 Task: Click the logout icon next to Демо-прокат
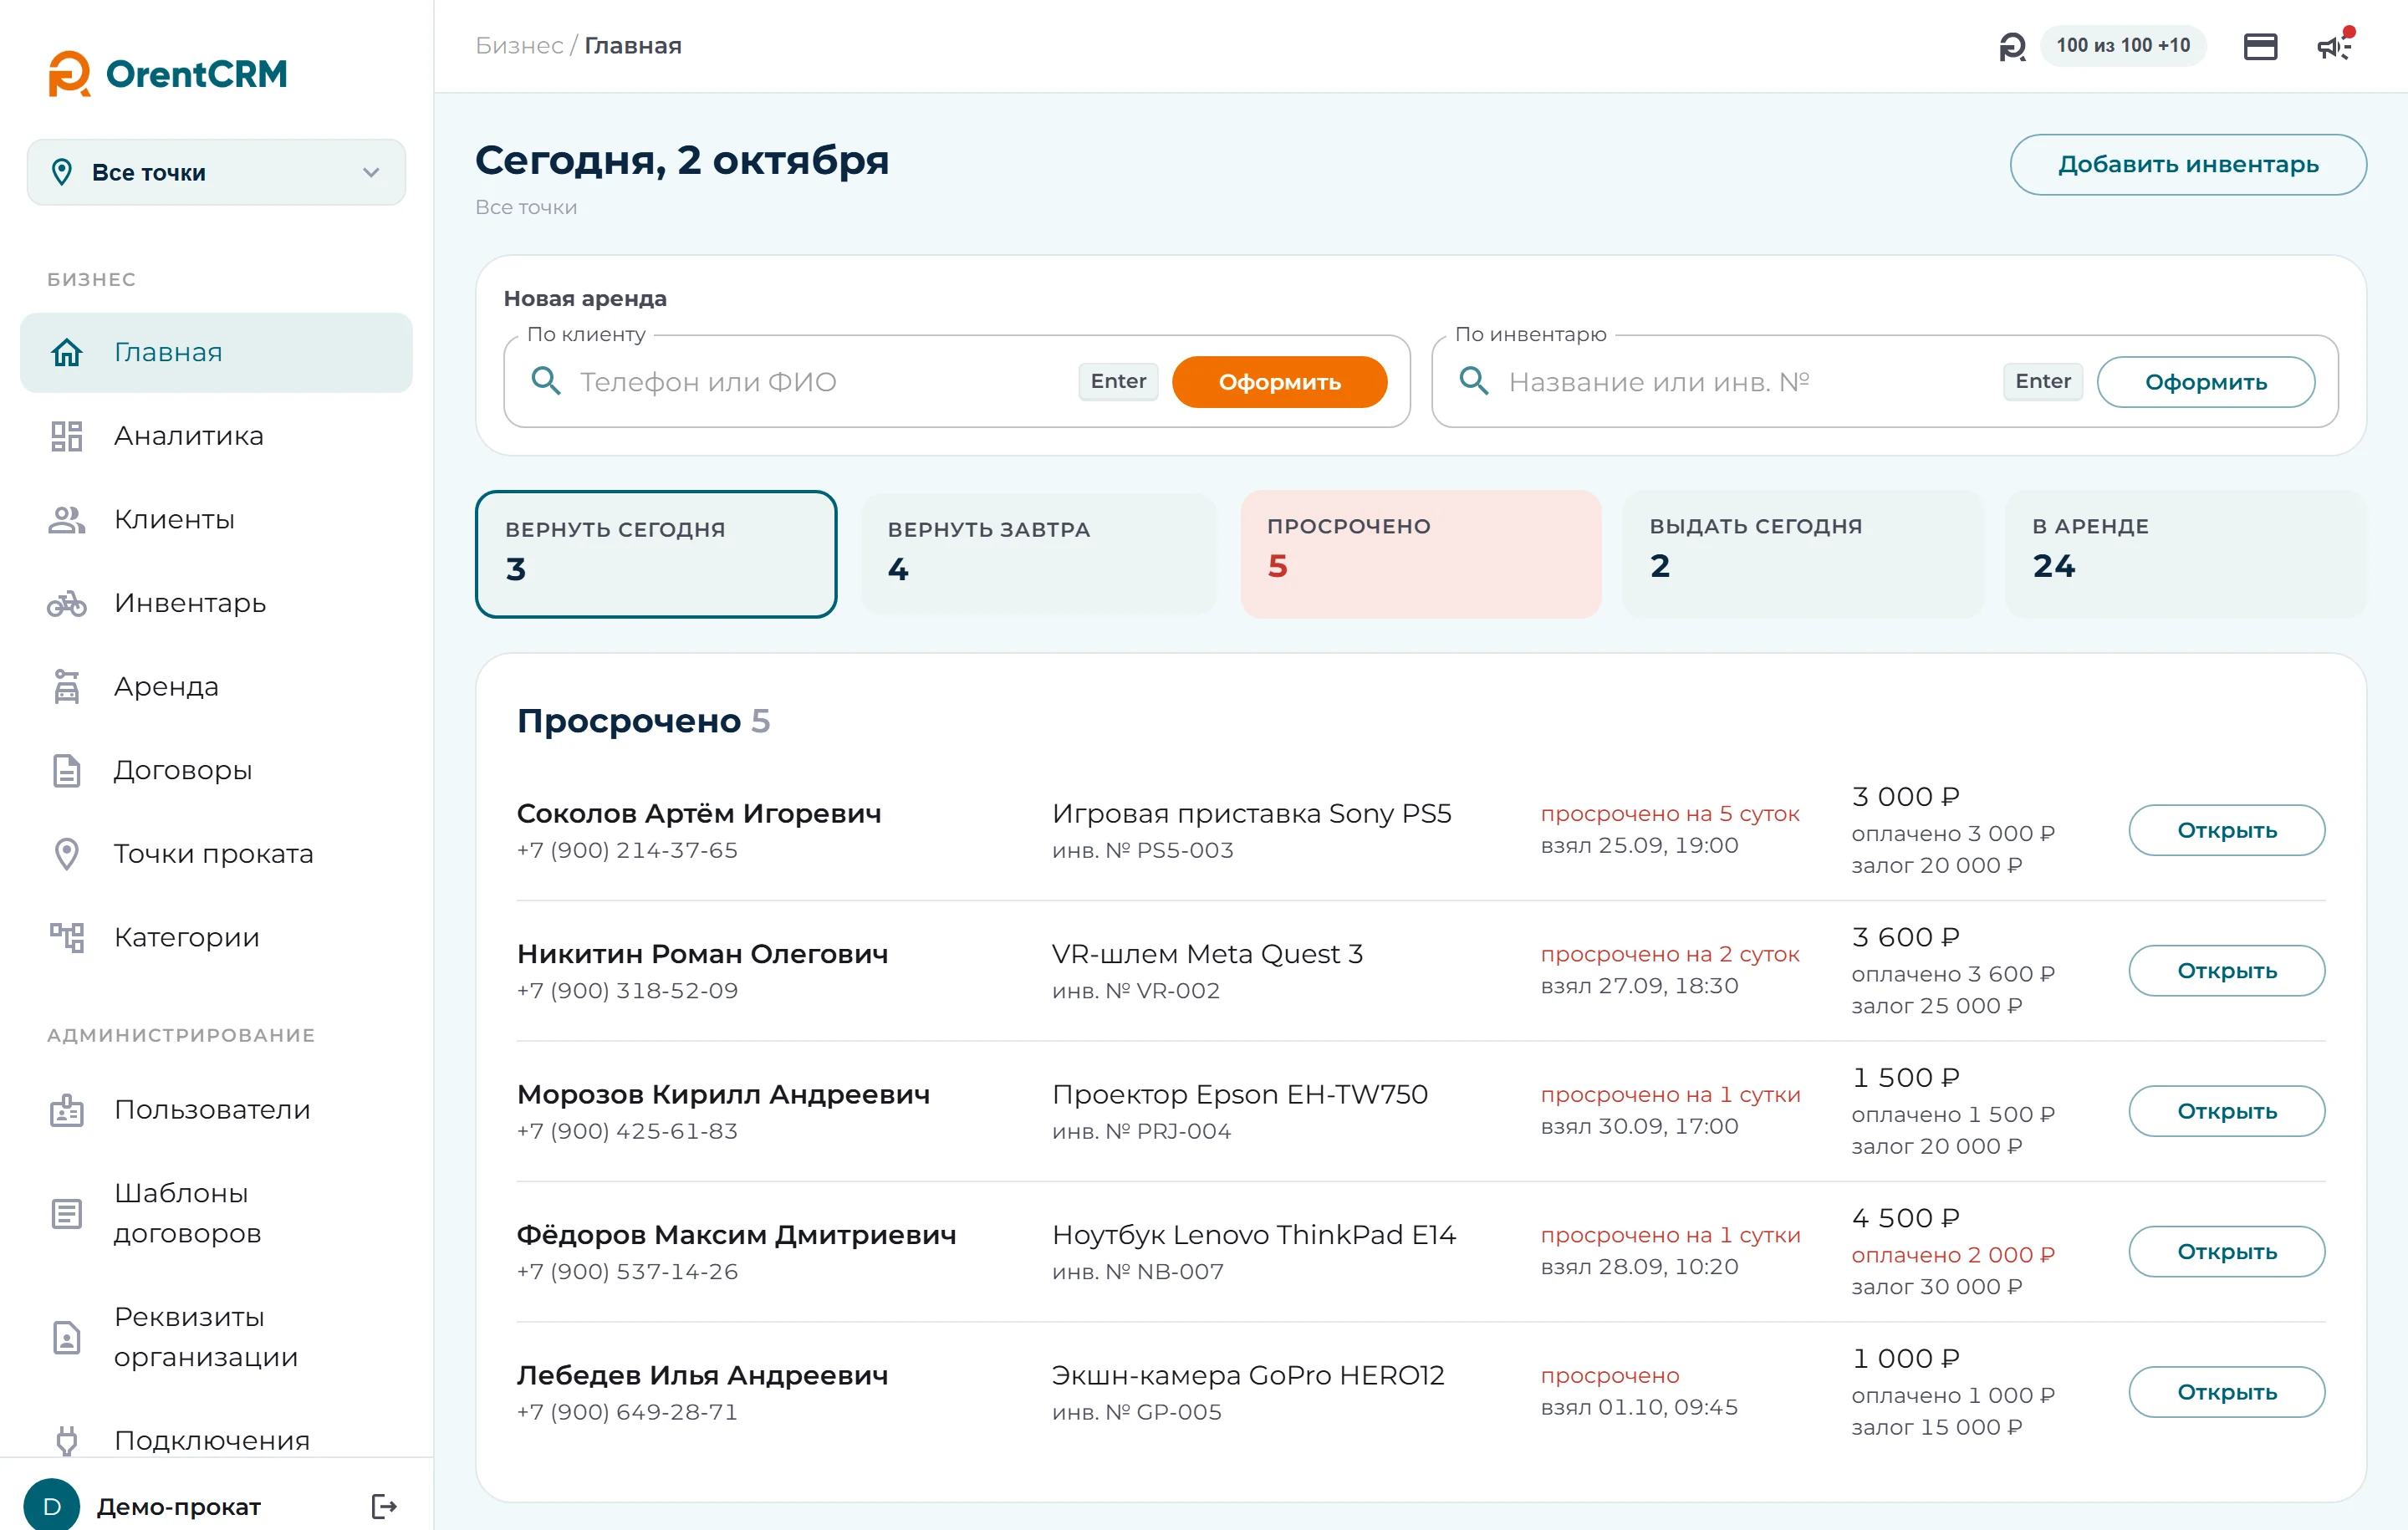point(384,1506)
